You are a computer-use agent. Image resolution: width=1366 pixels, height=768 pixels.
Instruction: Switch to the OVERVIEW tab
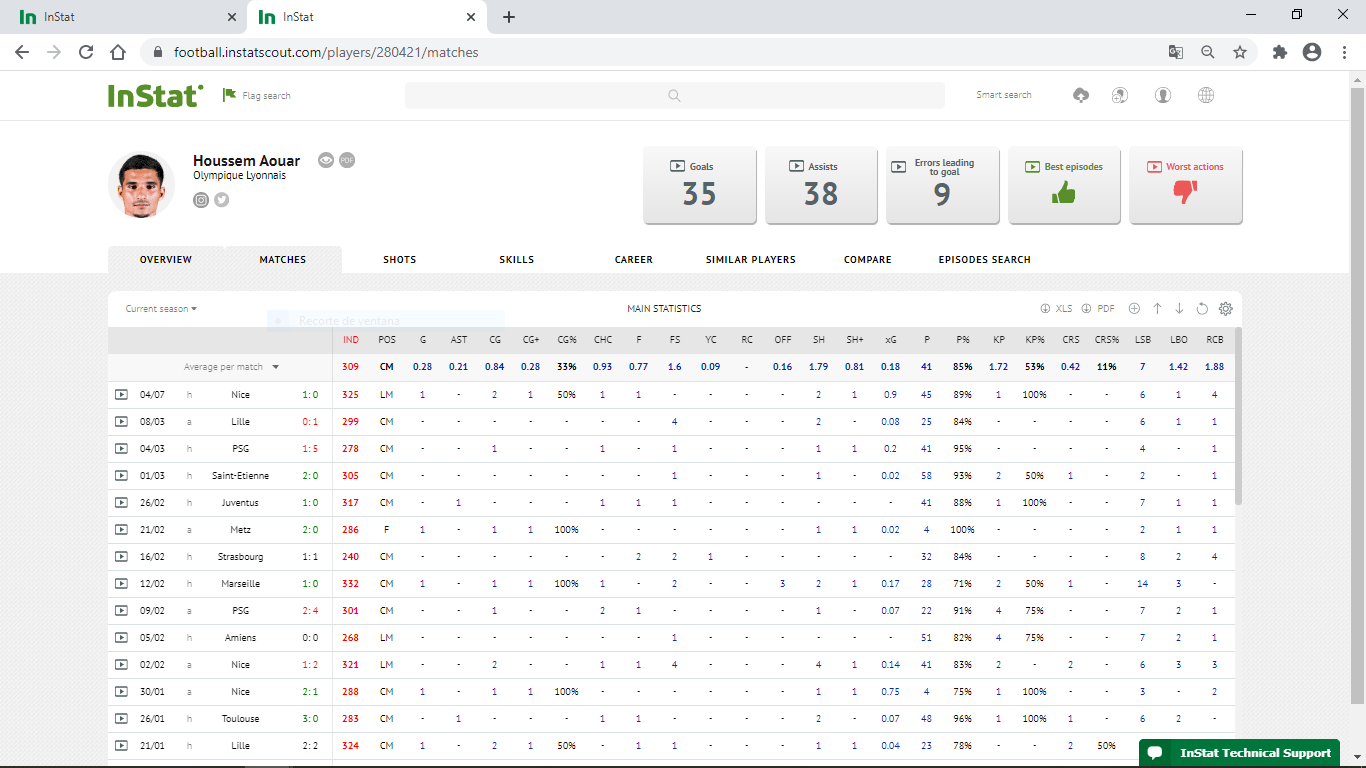pos(166,260)
